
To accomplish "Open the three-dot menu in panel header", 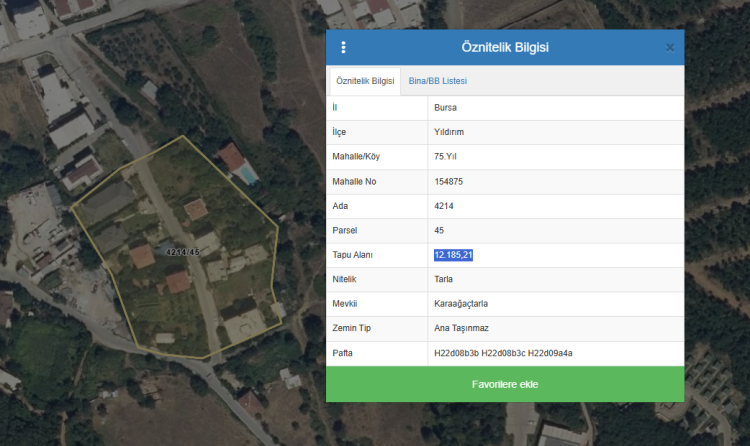I will 344,47.
